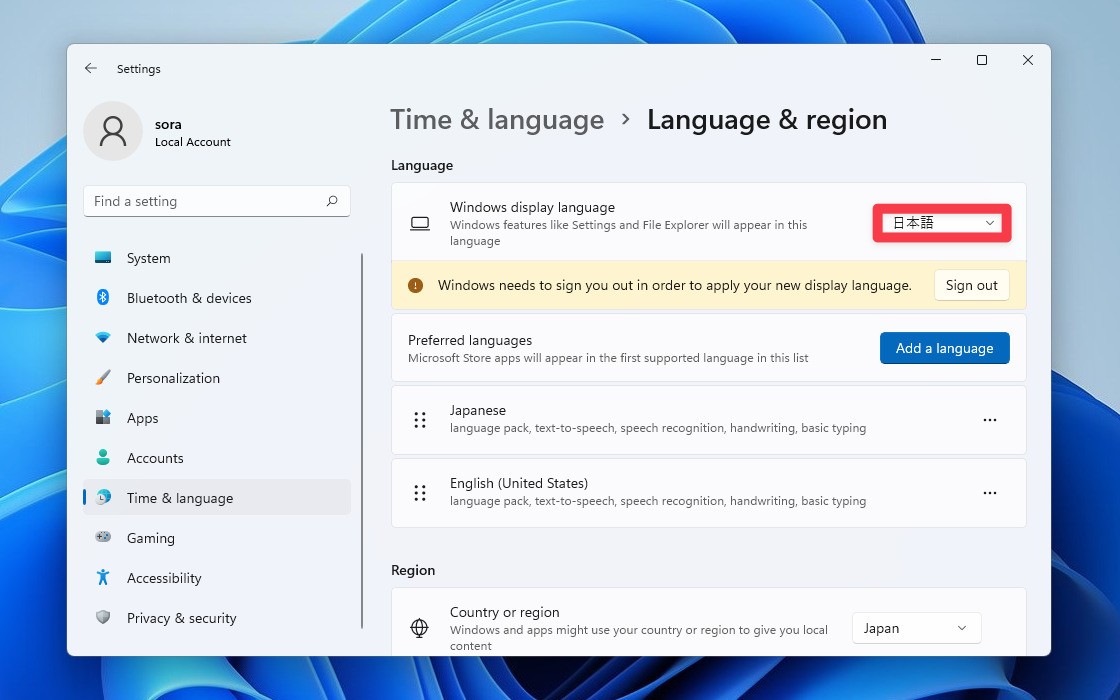Click the Time & language breadcrumb link
Screen dimensions: 1120x700
pos(497,120)
